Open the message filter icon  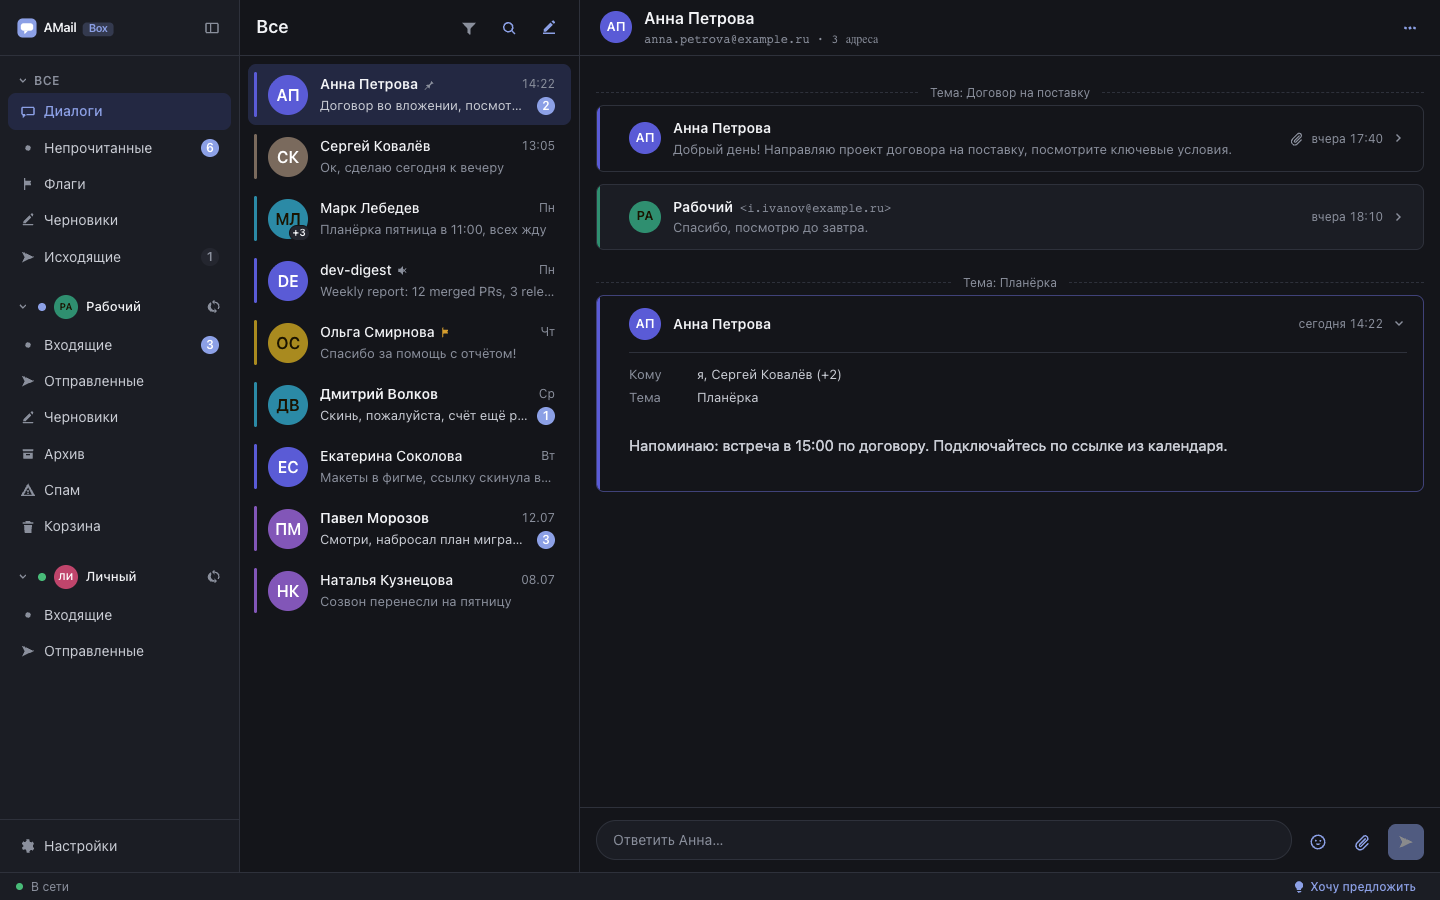(x=469, y=28)
